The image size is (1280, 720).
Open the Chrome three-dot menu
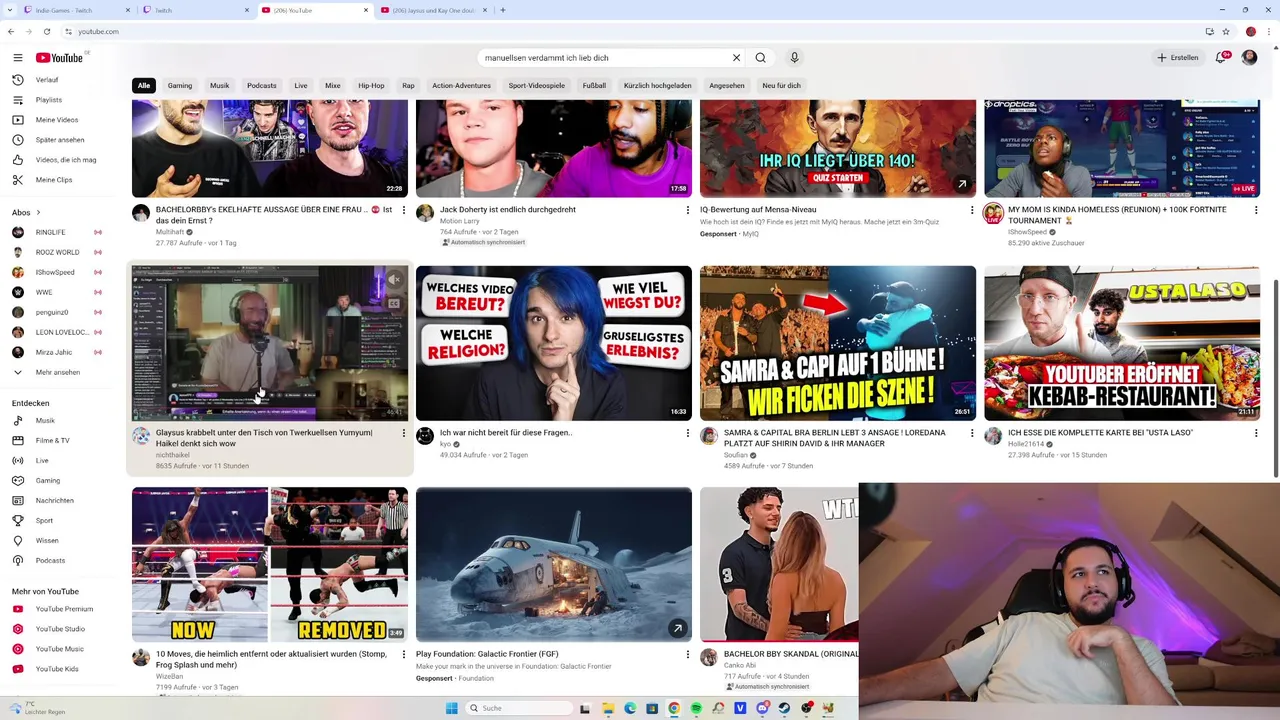[x=1269, y=31]
